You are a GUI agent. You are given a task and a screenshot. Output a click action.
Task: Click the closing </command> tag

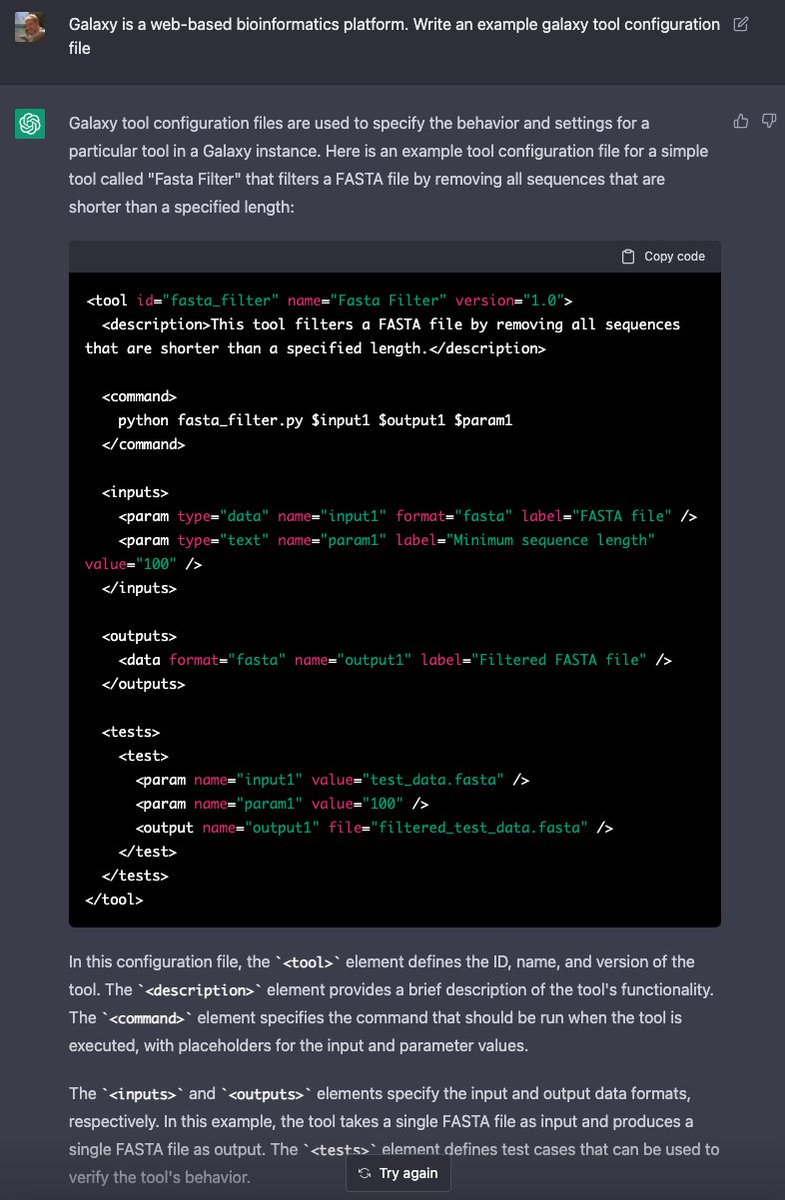(143, 445)
